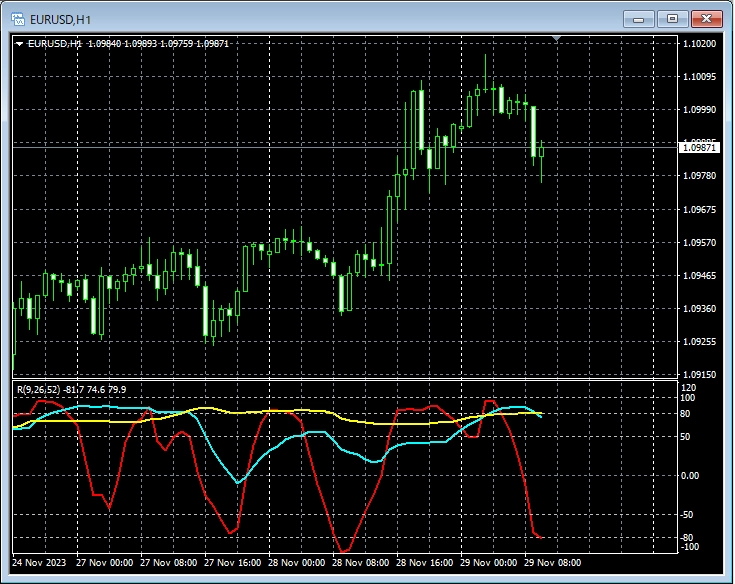Click the 28 Nov 08:00 time axis label
Viewport: 735px width, 584px height.
tap(361, 563)
